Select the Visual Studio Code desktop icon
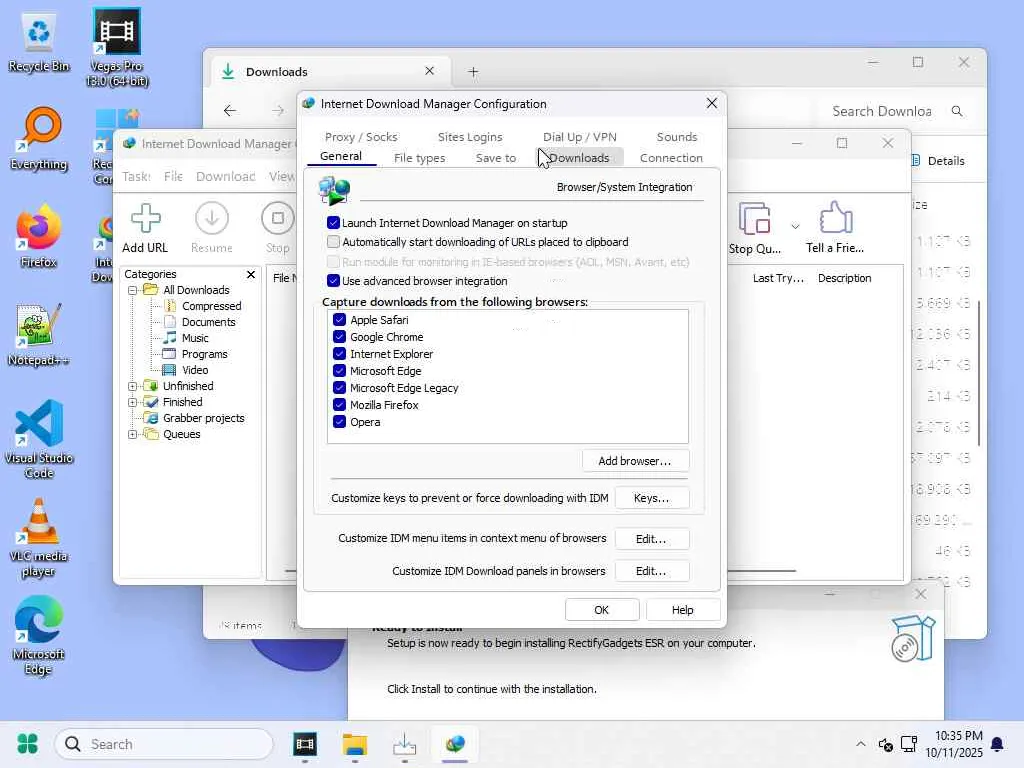 39,440
